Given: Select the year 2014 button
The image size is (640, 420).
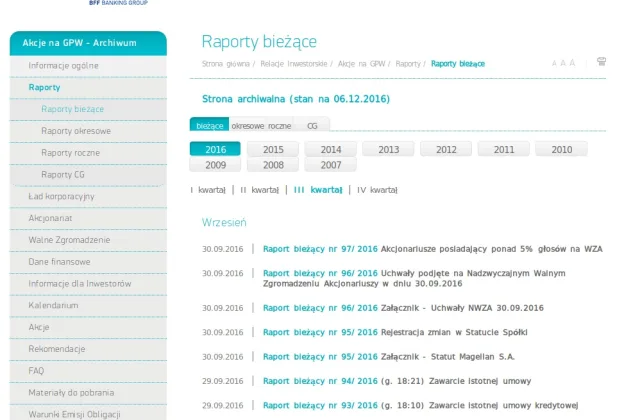Looking at the screenshot, I should pos(331,149).
